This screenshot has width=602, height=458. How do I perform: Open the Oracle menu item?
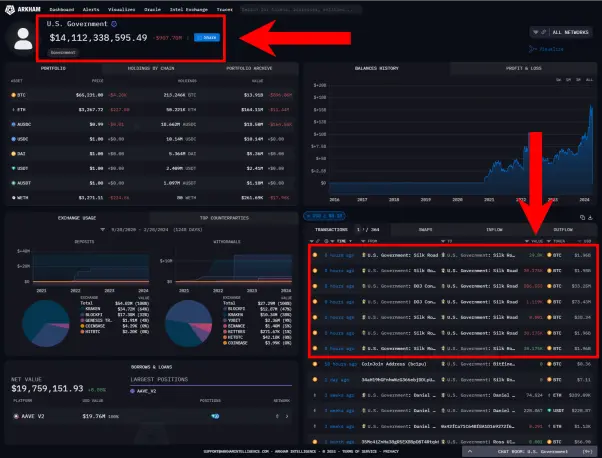pos(152,10)
